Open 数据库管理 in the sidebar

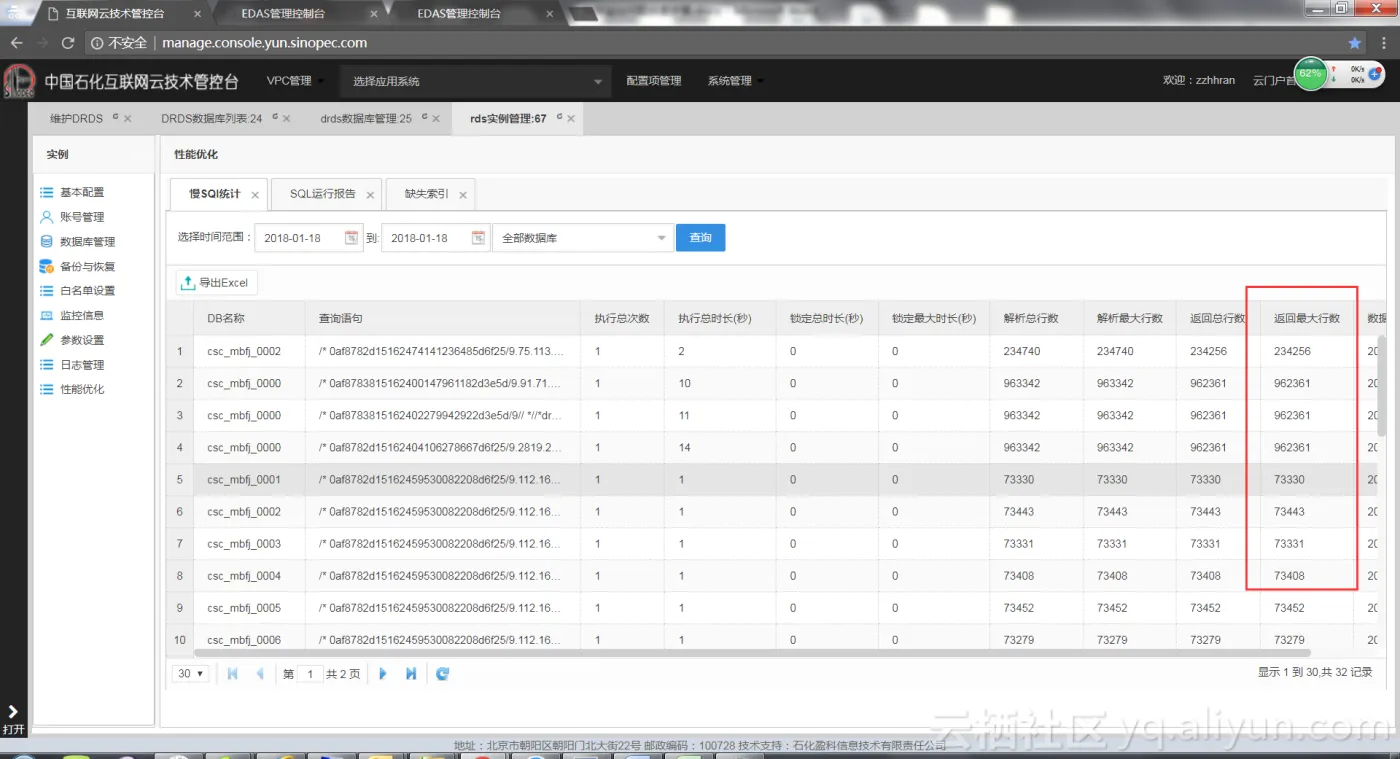[87, 242]
